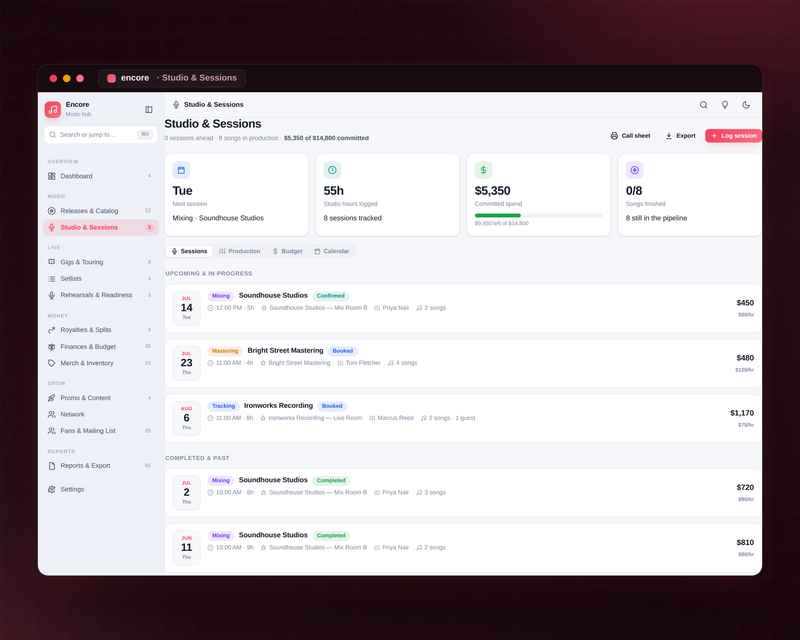Click the $810 cost on Jun 11 session
800x640 pixels.
tap(745, 543)
